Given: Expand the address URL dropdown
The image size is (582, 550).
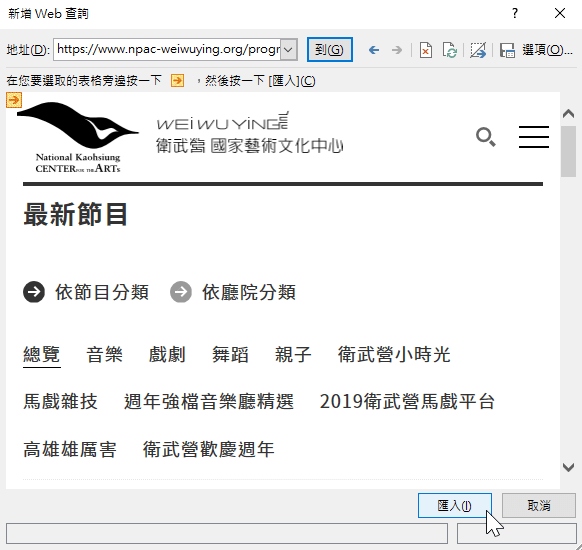Looking at the screenshot, I should point(289,49).
